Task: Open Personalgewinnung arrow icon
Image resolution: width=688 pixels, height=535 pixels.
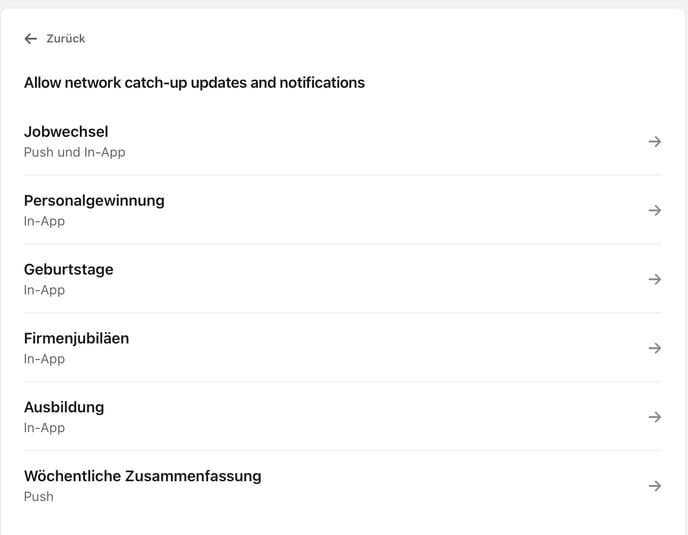Action: click(x=655, y=211)
